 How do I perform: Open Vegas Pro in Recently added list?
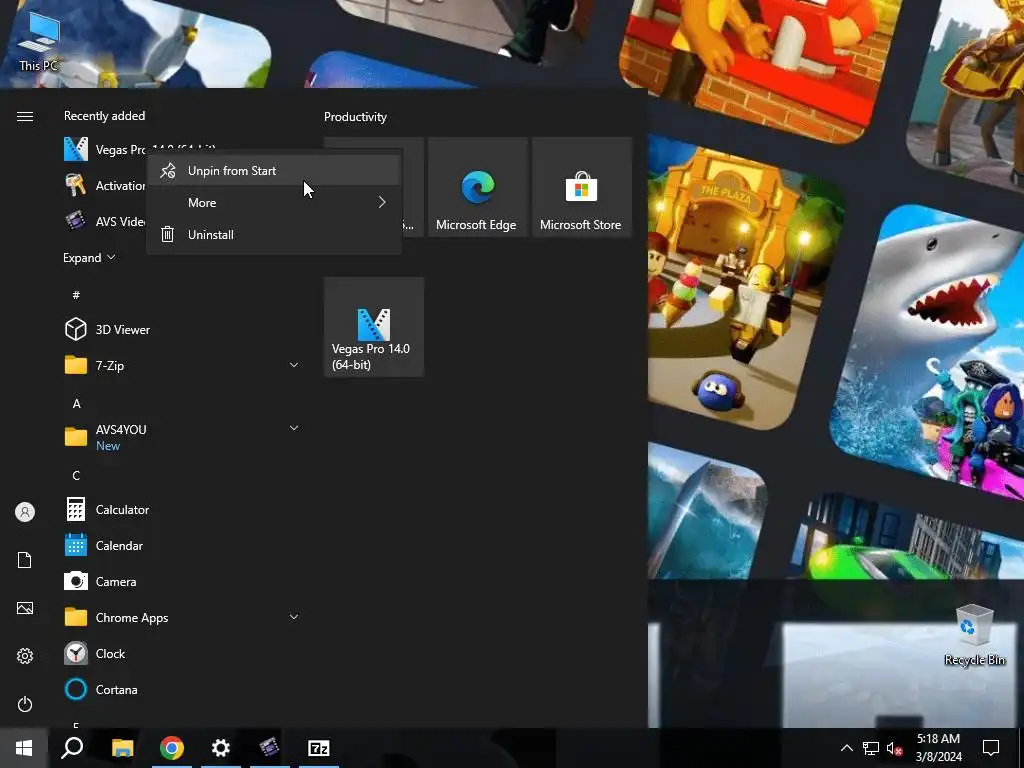pyautogui.click(x=104, y=150)
